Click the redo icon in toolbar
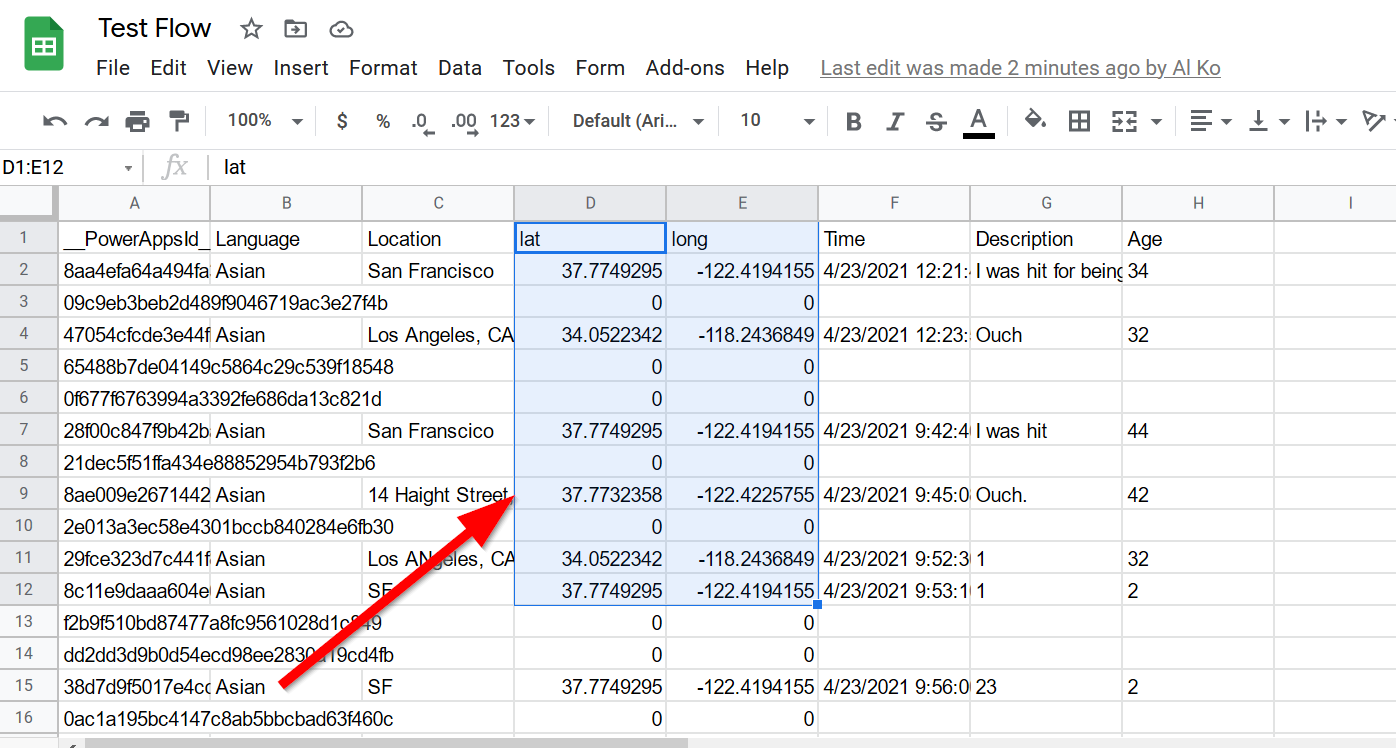1396x748 pixels. (x=96, y=122)
